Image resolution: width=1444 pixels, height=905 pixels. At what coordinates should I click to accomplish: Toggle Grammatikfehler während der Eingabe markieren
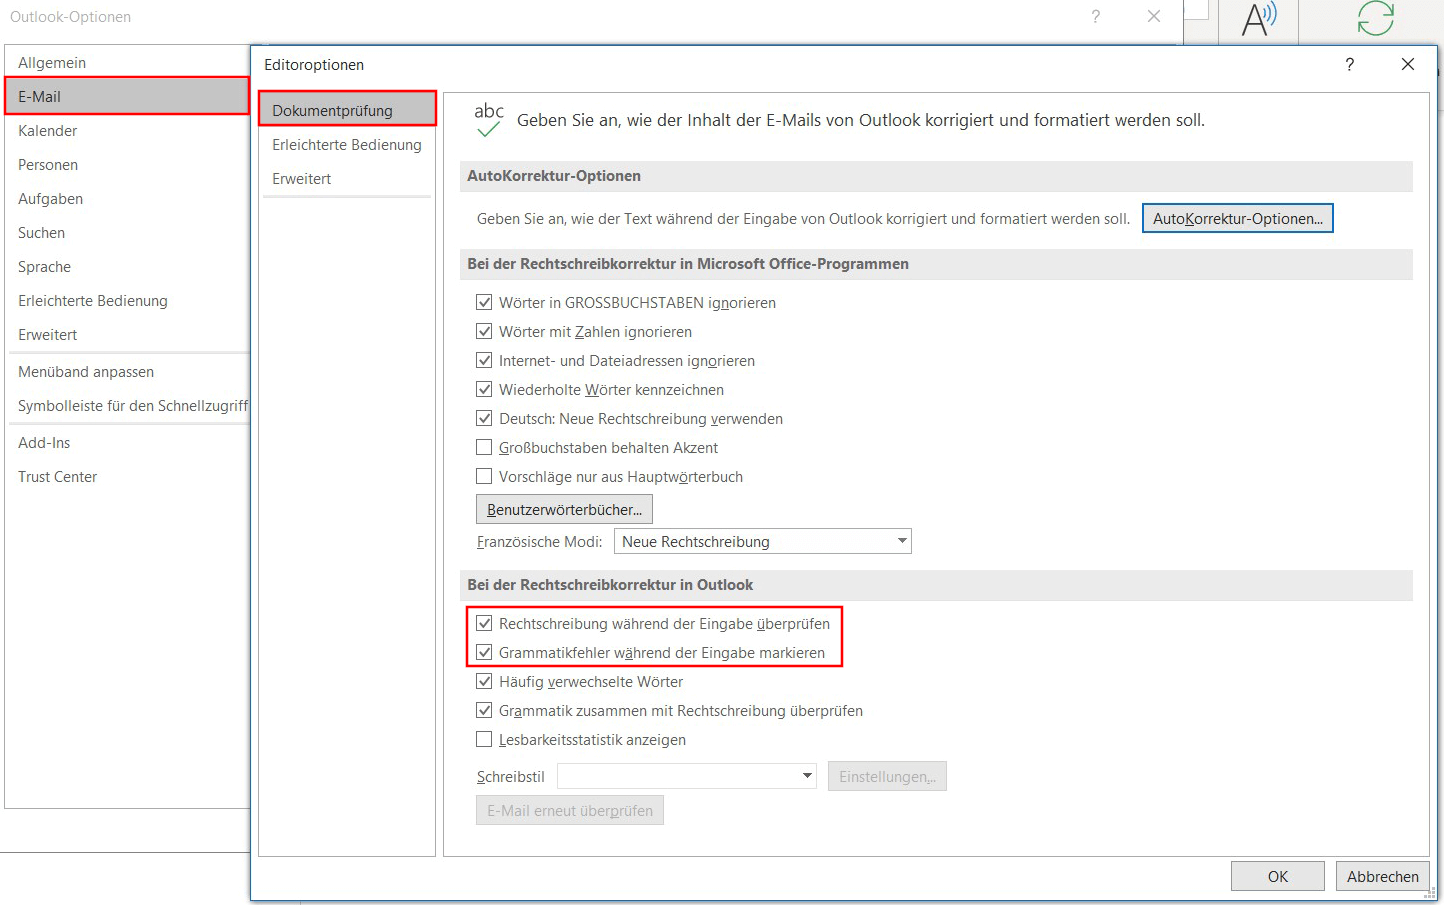(x=484, y=652)
